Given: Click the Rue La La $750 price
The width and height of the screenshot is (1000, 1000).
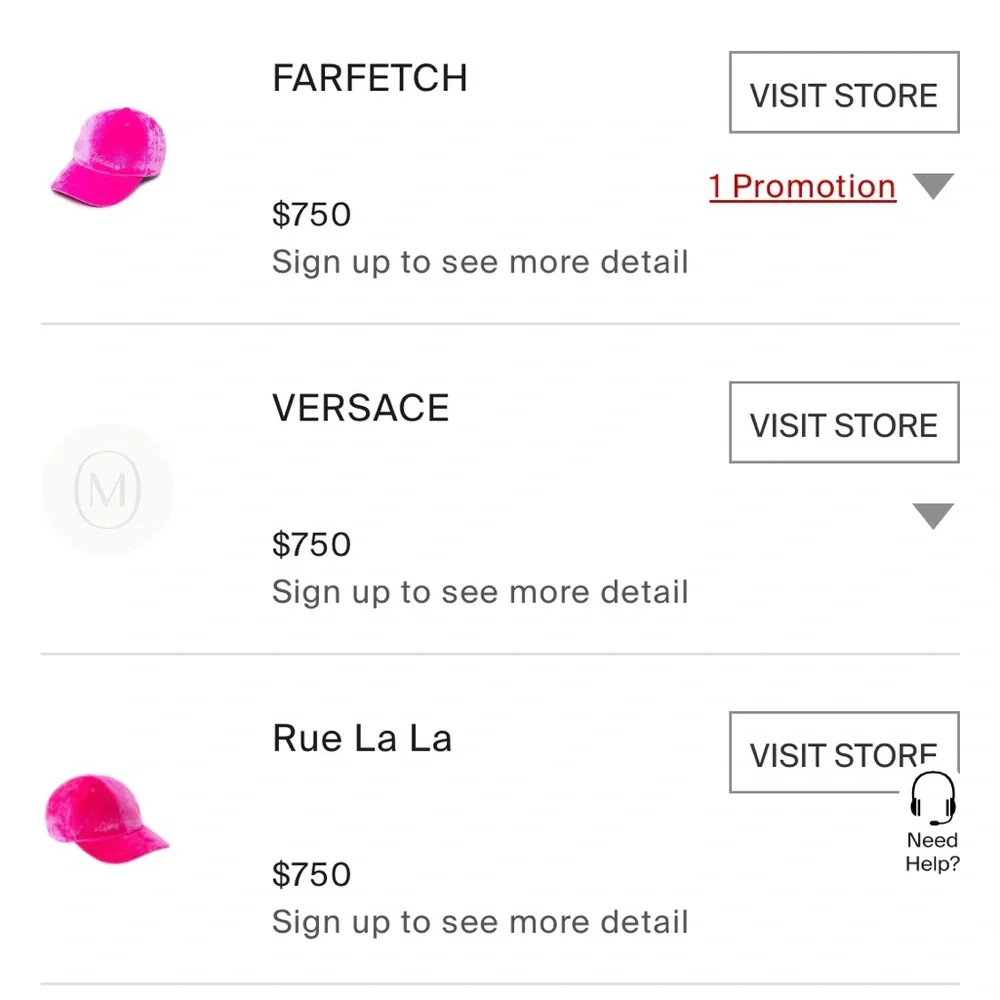Looking at the screenshot, I should [x=312, y=874].
